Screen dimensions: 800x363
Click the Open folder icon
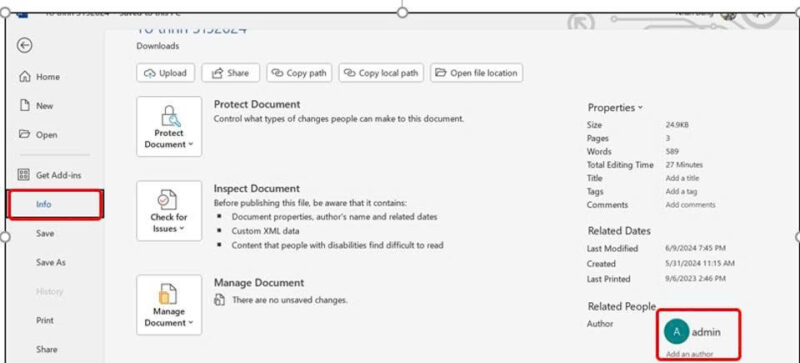(x=24, y=134)
